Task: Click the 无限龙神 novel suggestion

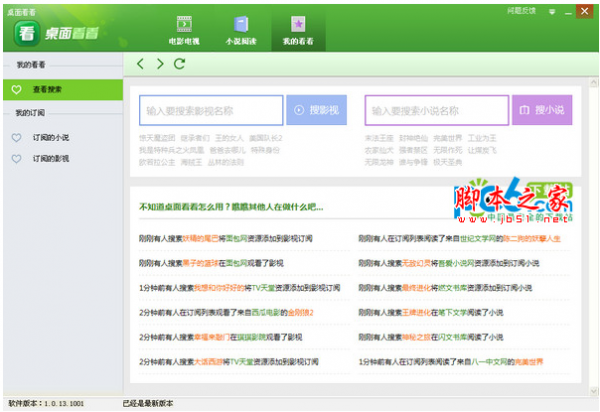Action: coord(379,163)
